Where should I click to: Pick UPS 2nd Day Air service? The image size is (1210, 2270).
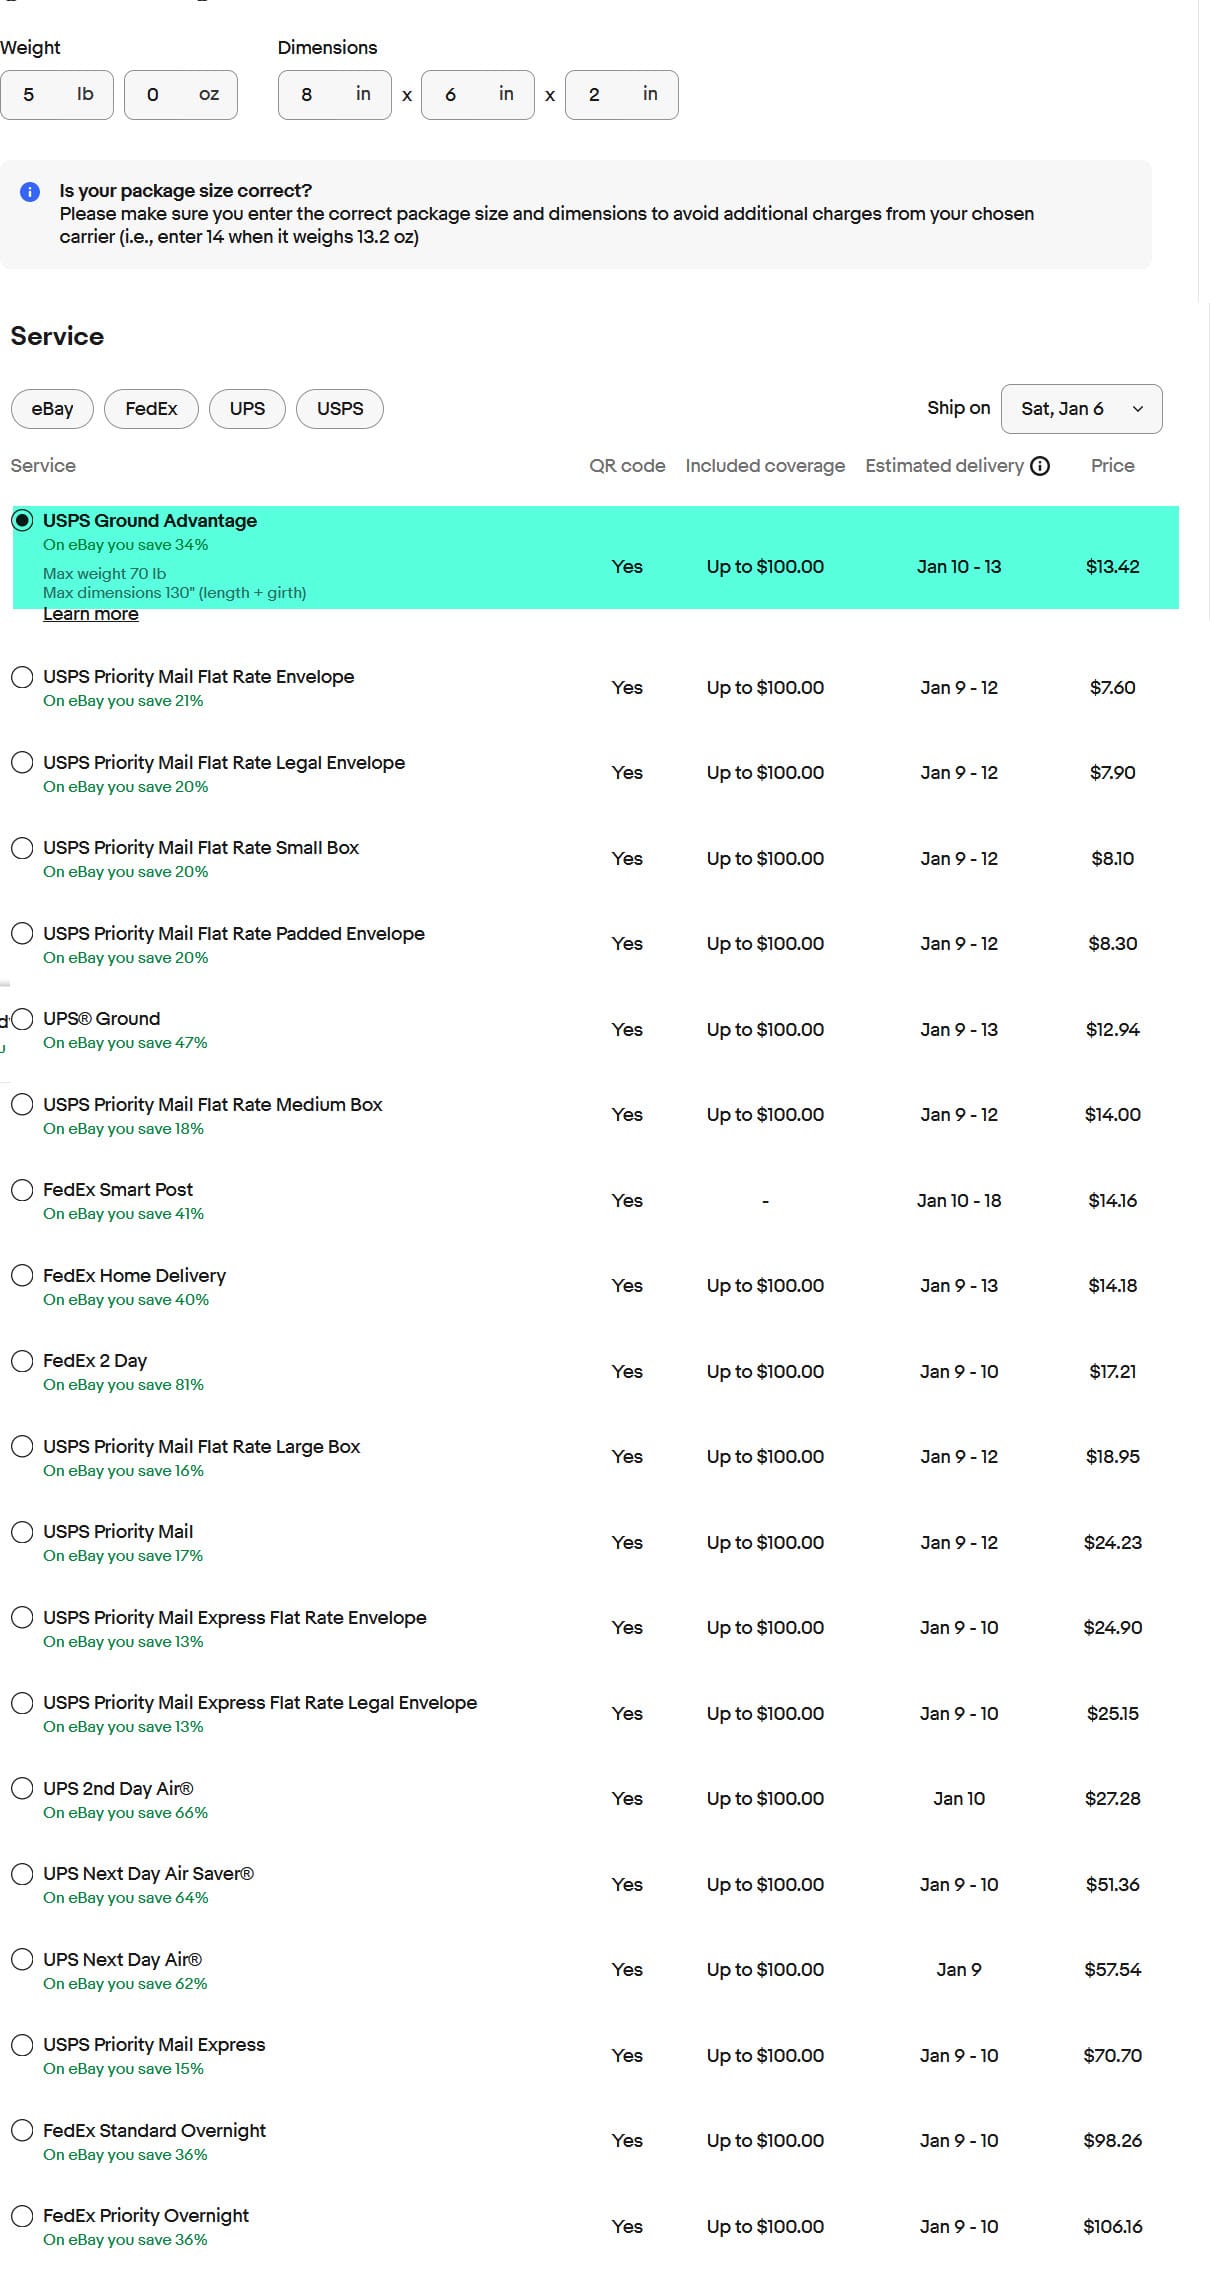tap(22, 1788)
